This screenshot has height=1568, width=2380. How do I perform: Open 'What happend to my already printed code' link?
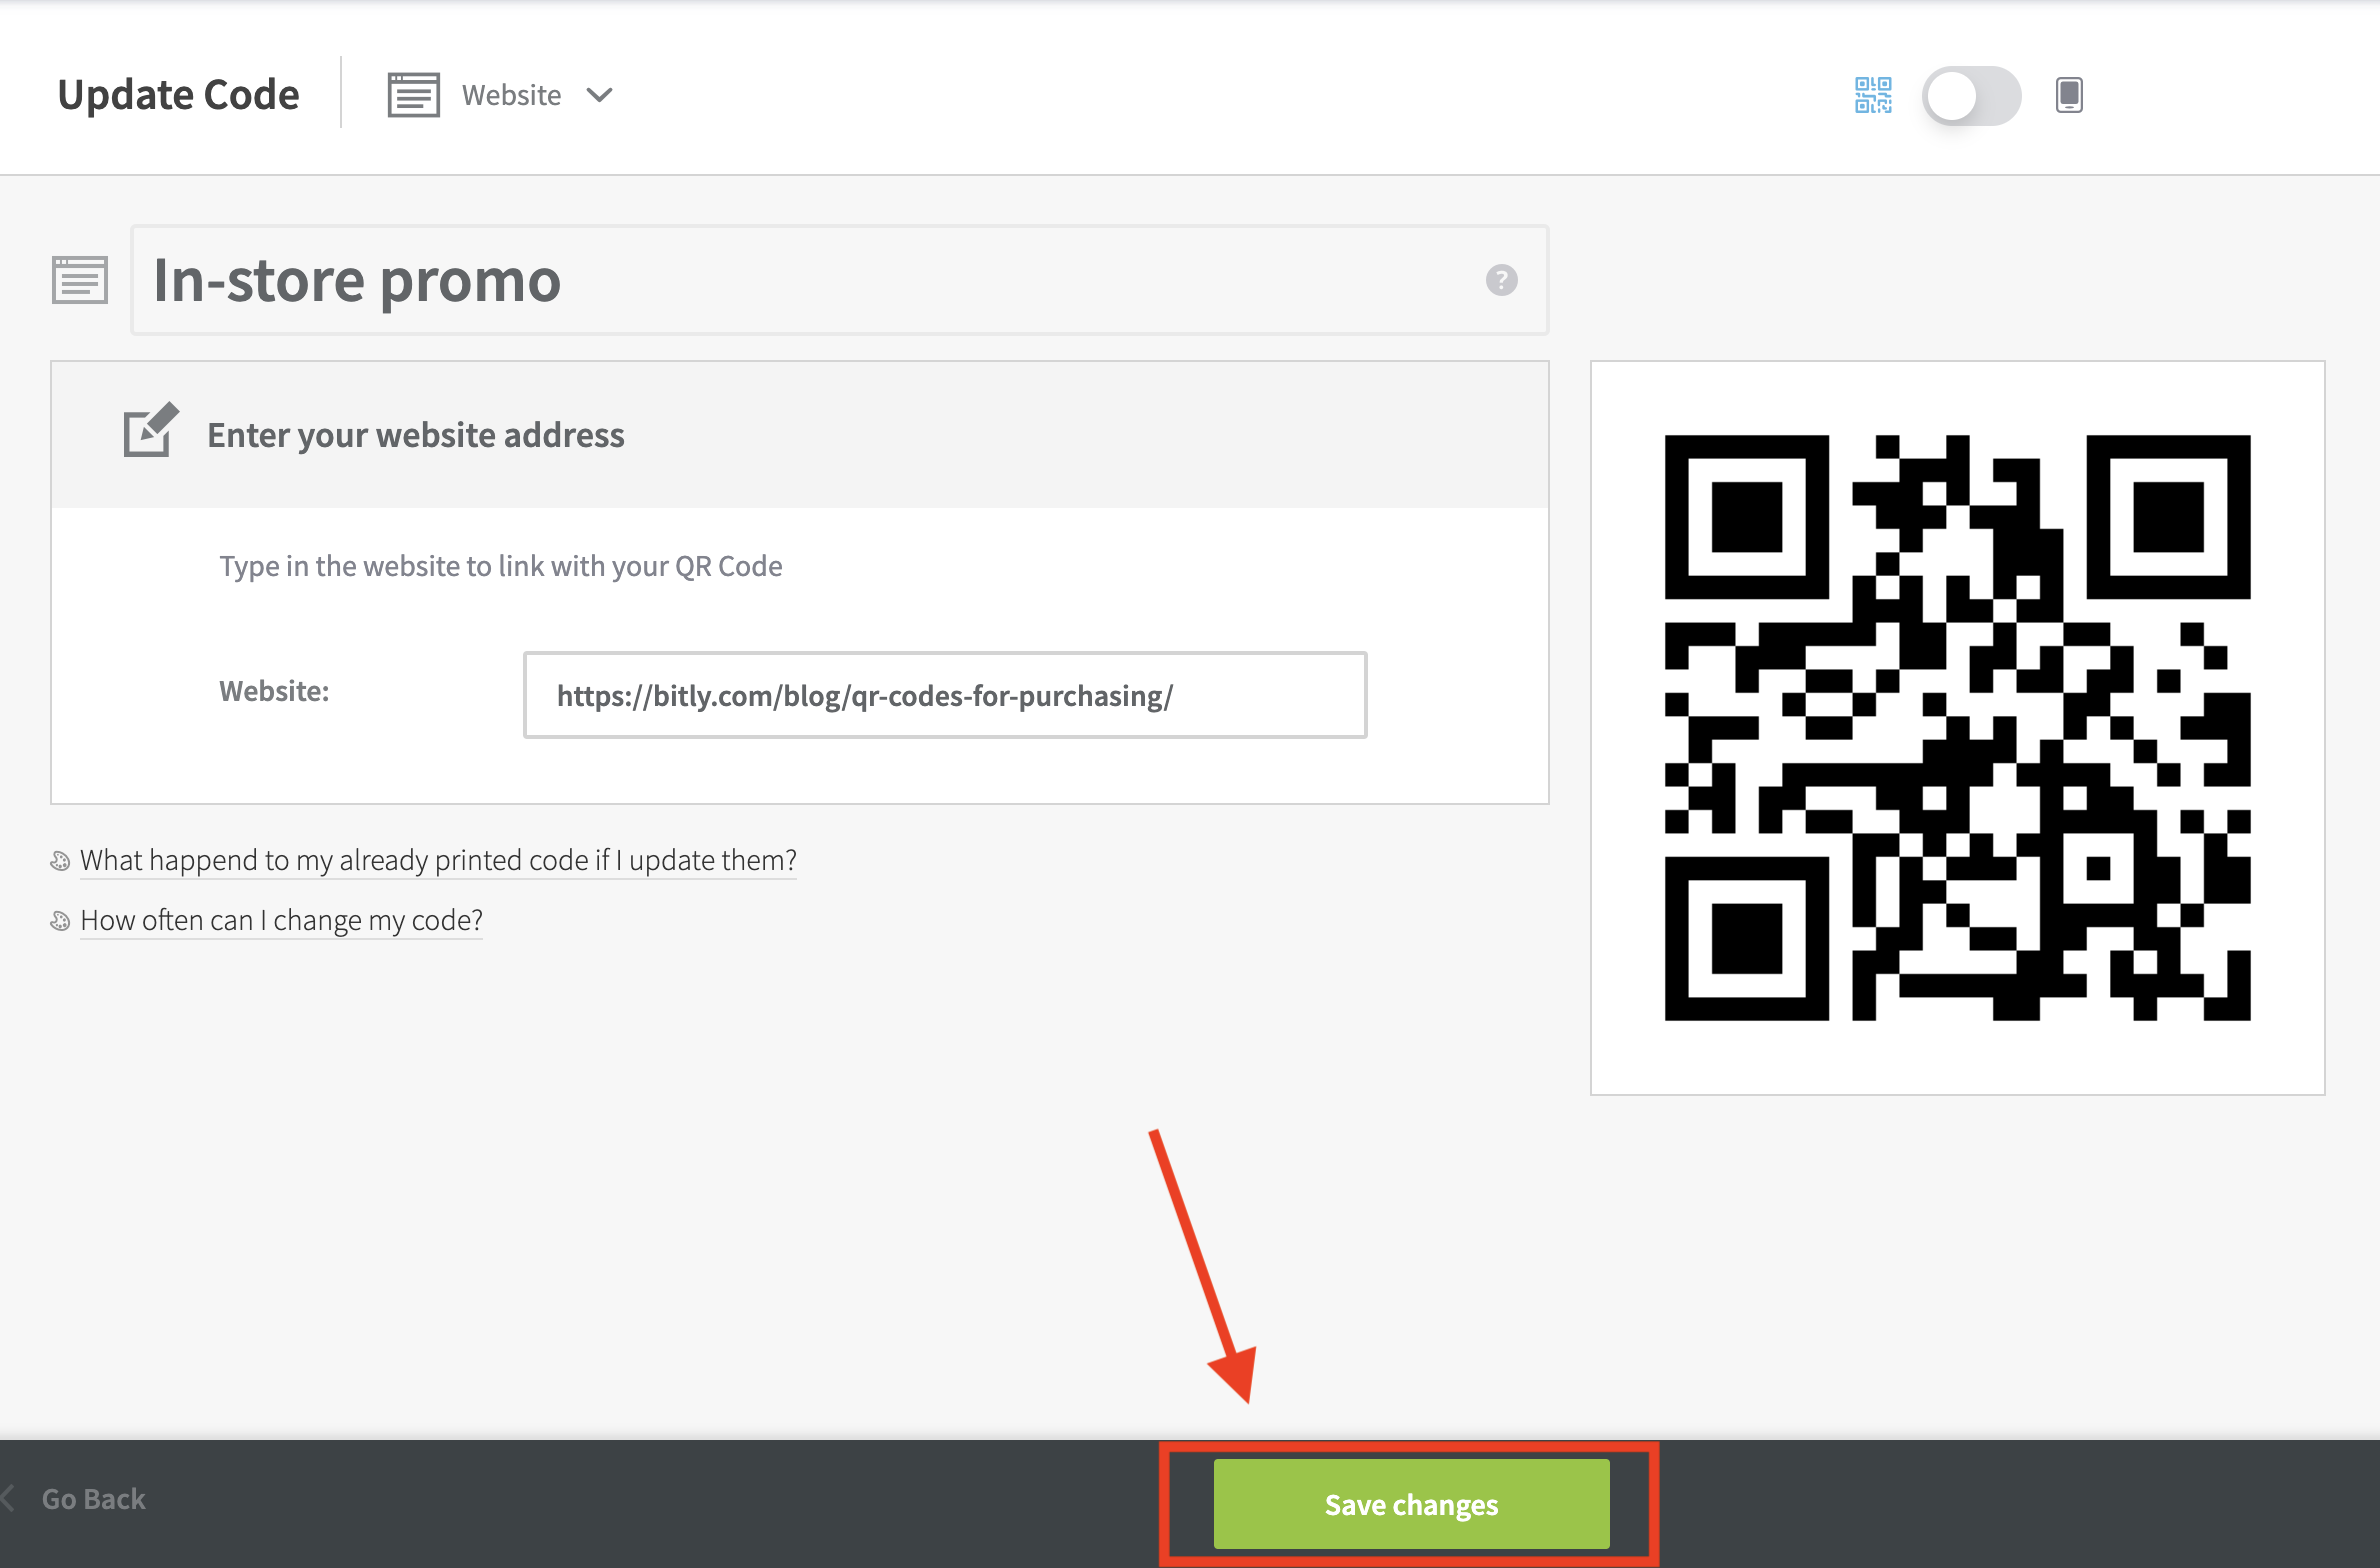tap(438, 860)
